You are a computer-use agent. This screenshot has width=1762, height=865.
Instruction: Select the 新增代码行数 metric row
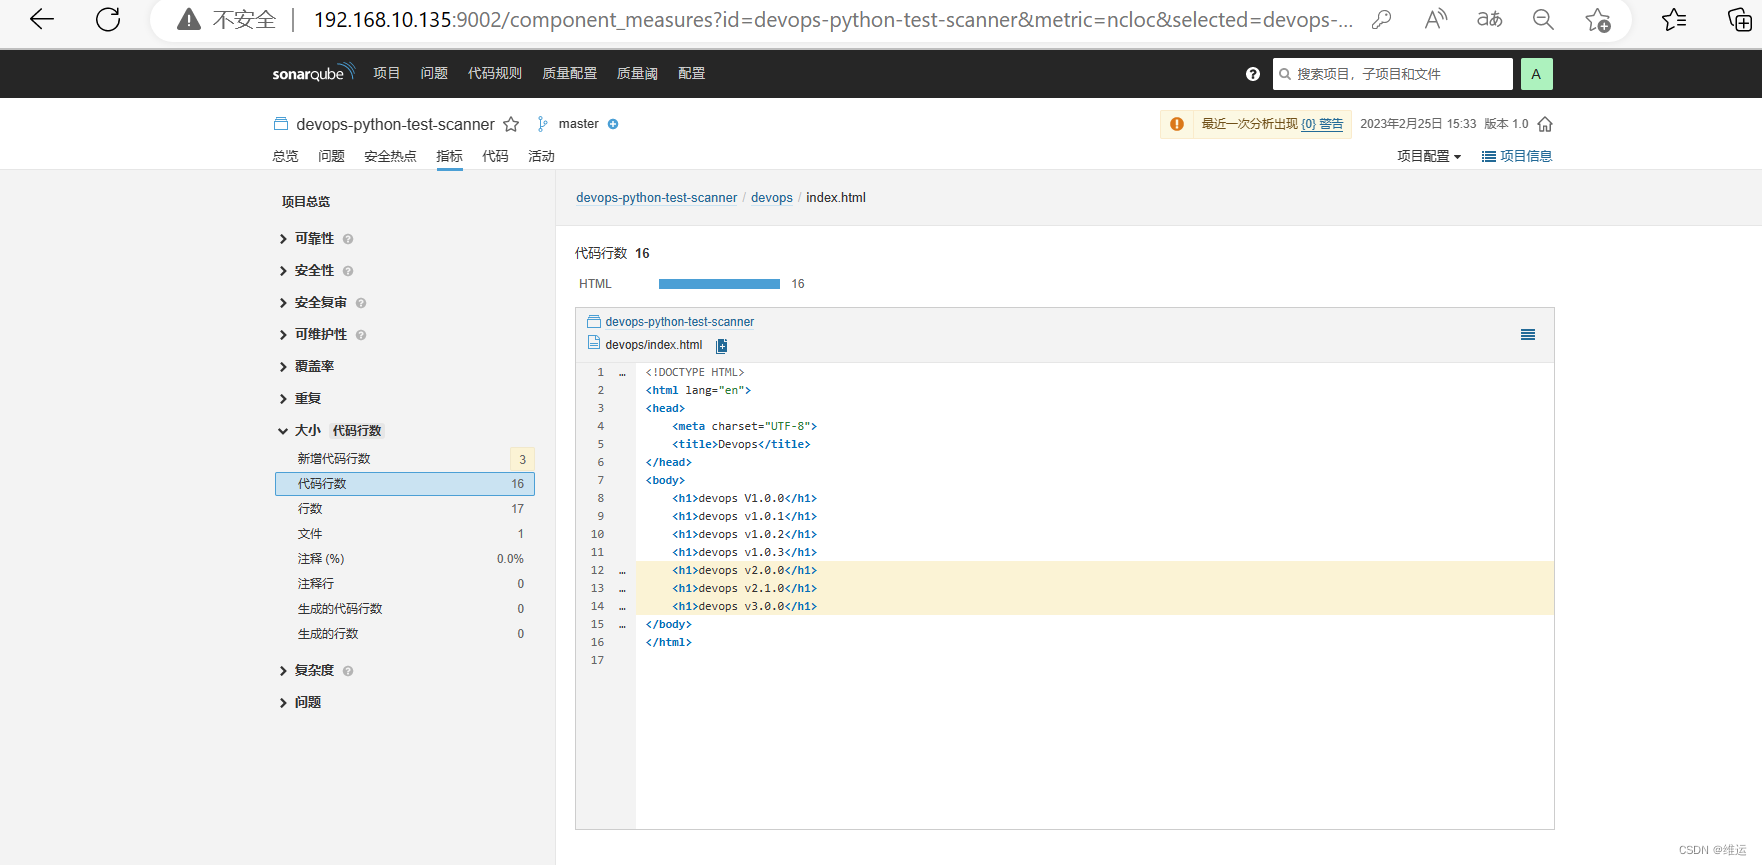pos(405,459)
